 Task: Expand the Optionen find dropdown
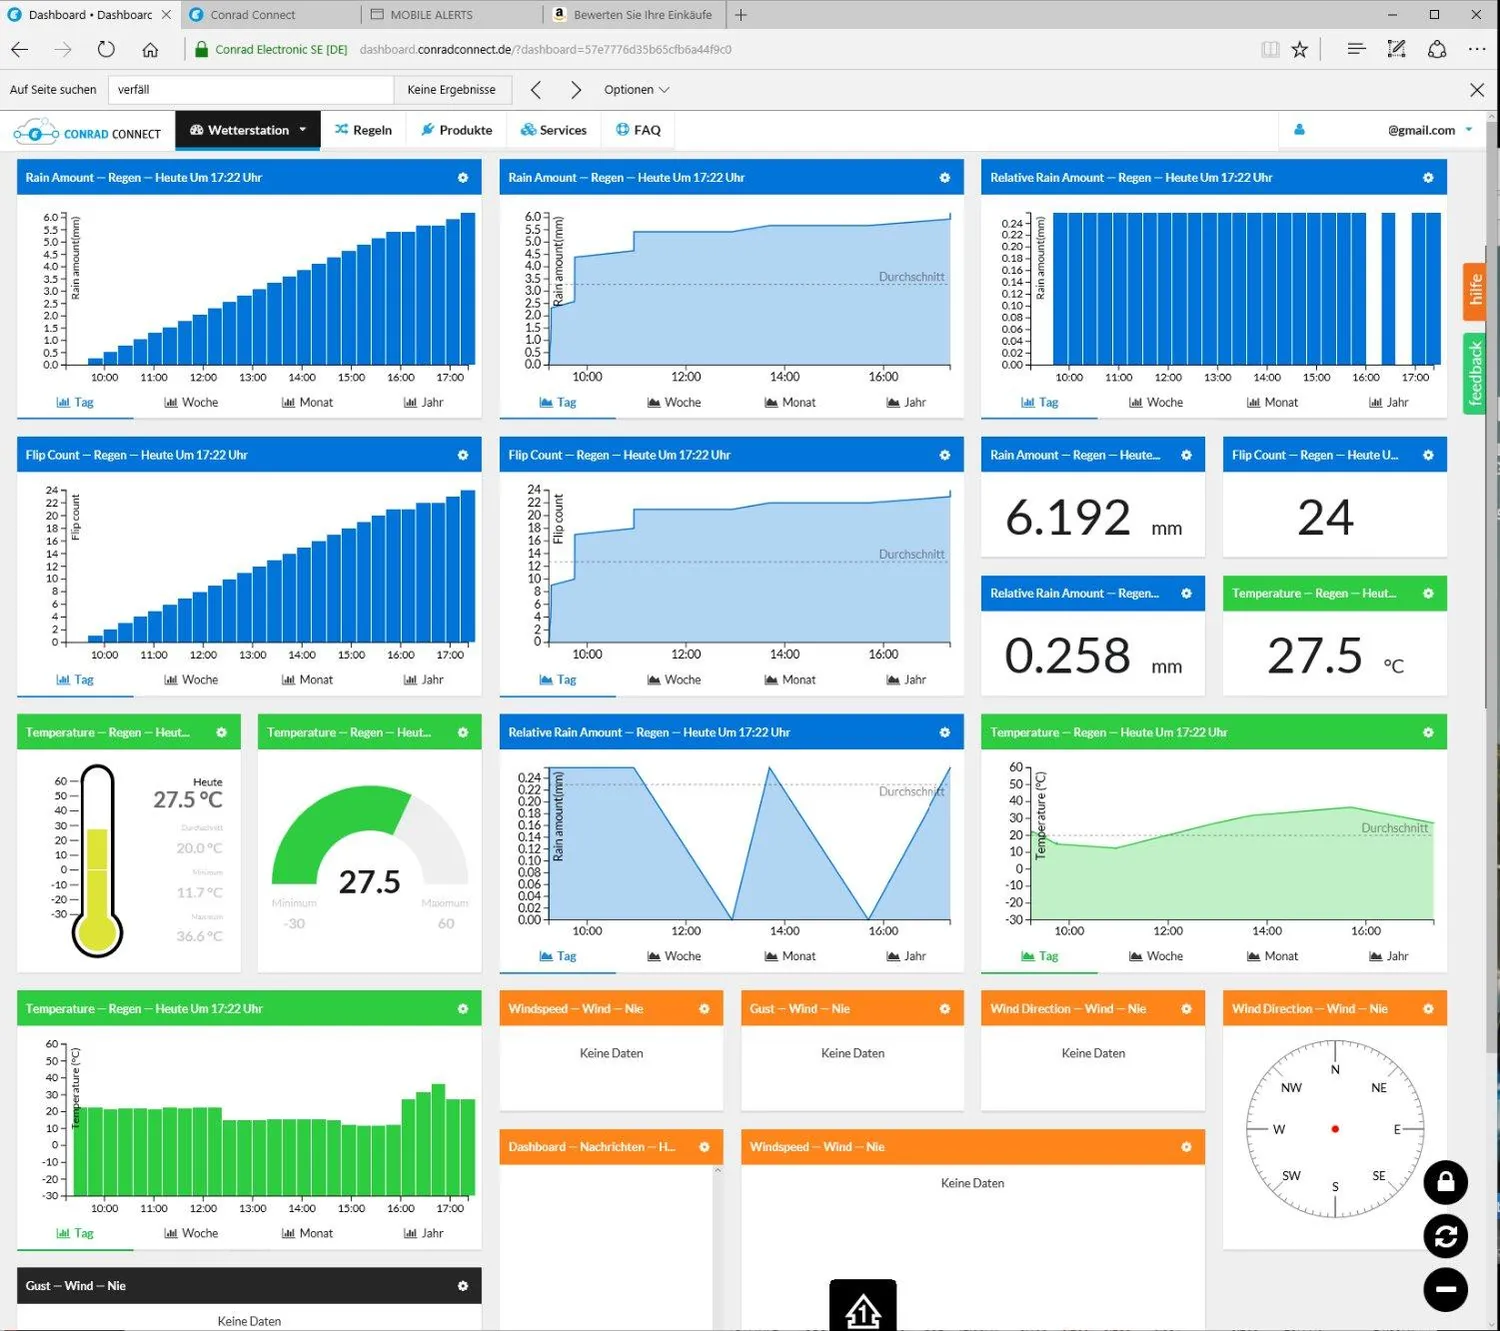pyautogui.click(x=636, y=90)
